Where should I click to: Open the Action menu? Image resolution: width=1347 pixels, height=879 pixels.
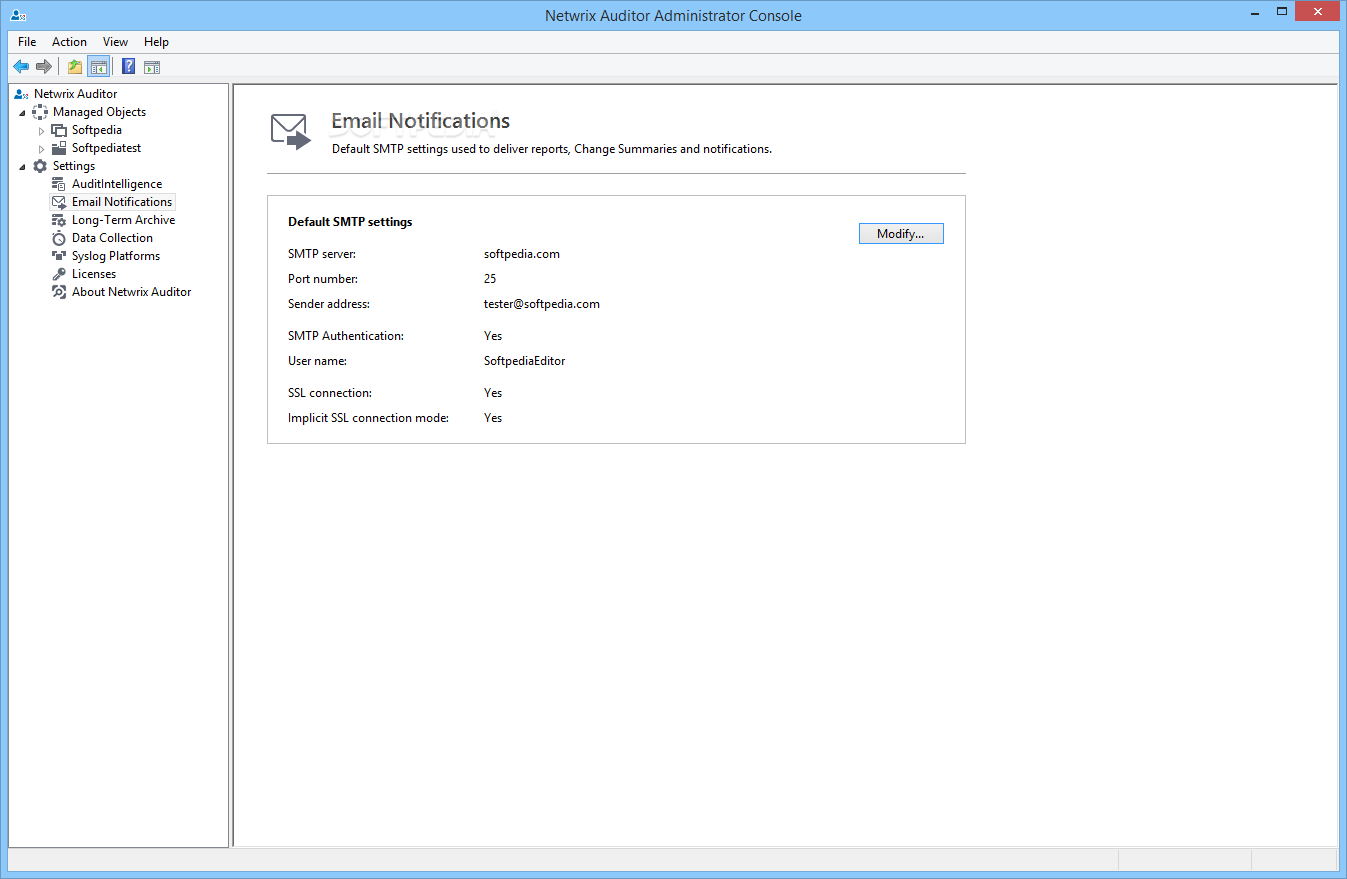[x=70, y=42]
